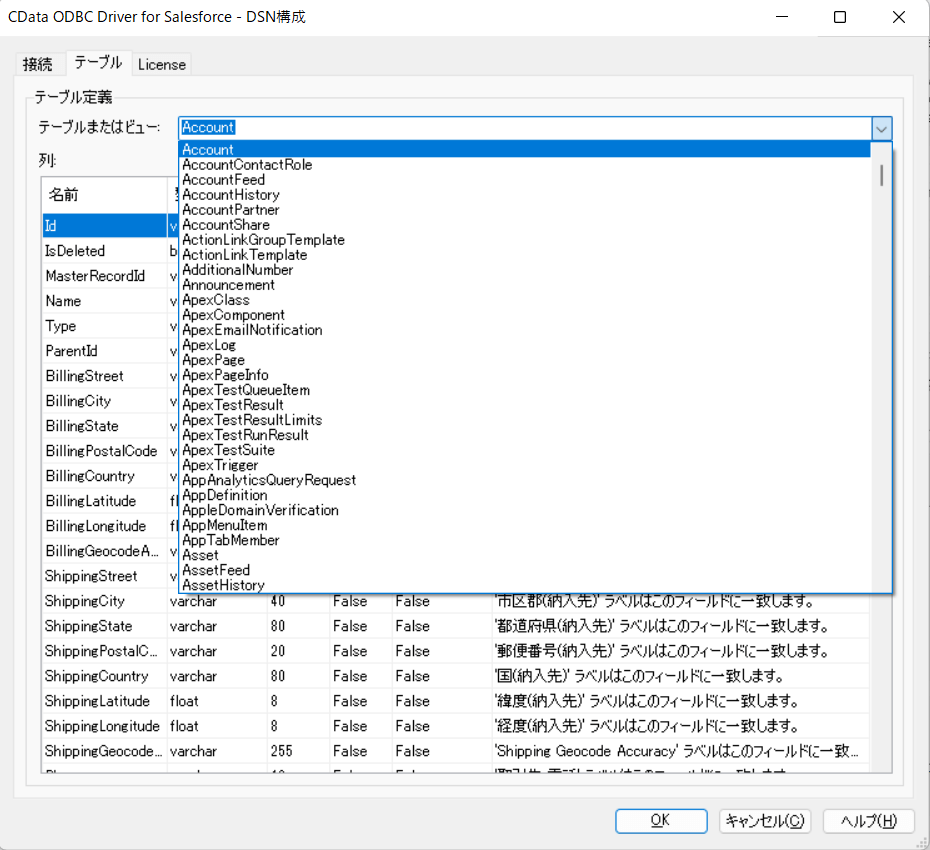Select ApexTestRunResult from the list
930x850 pixels.
click(525, 435)
